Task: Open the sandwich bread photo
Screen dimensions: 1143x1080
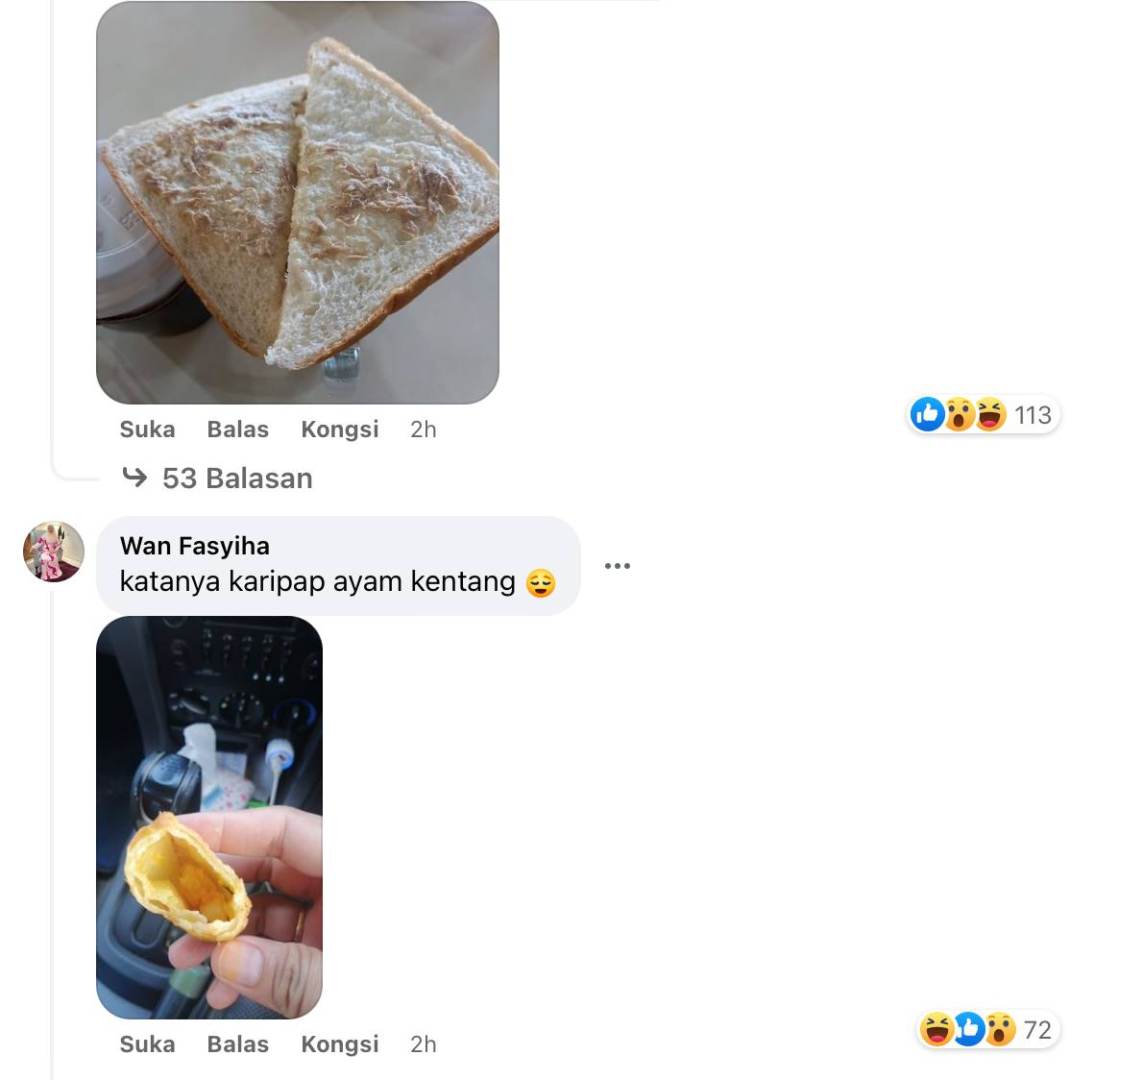Action: pos(297,202)
